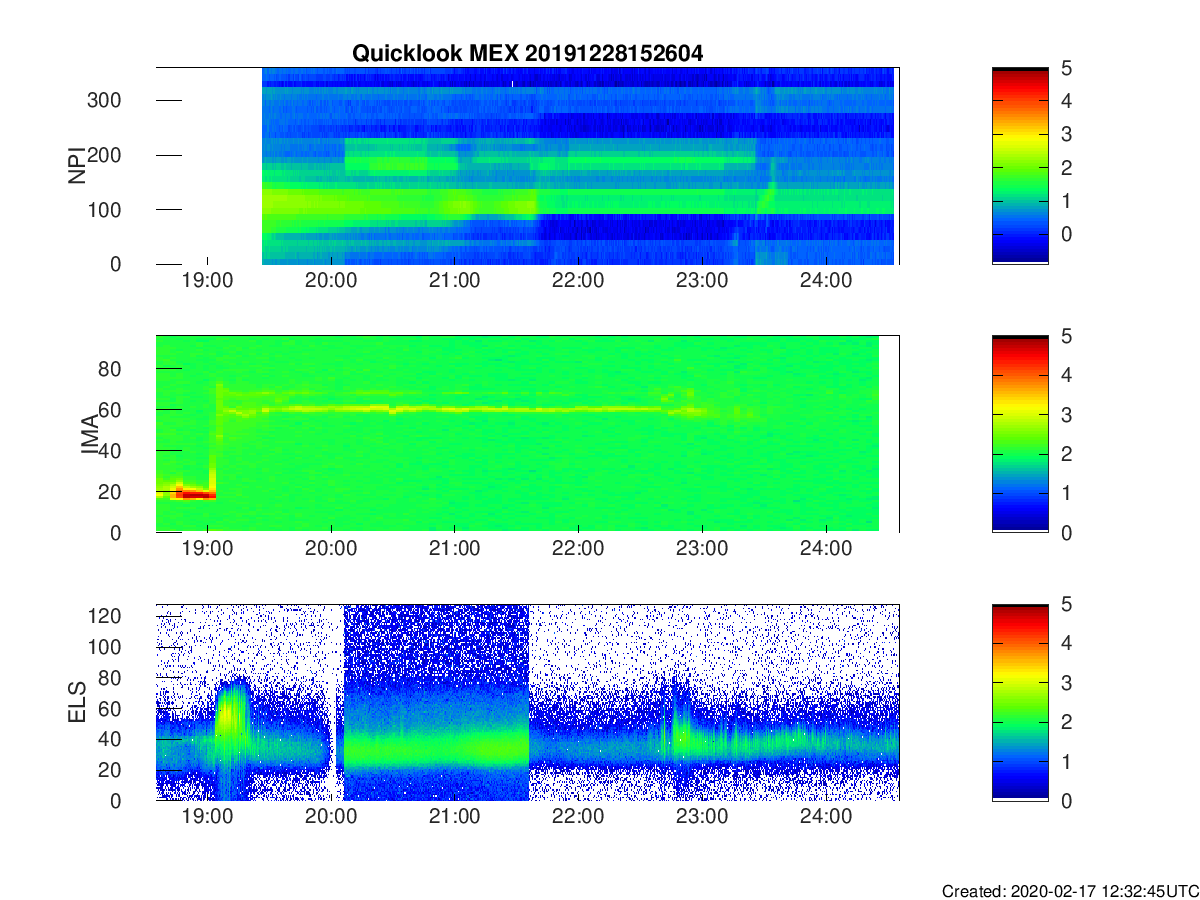
Task: Click "22:00" tick label under IMA panel
Action: click(578, 549)
